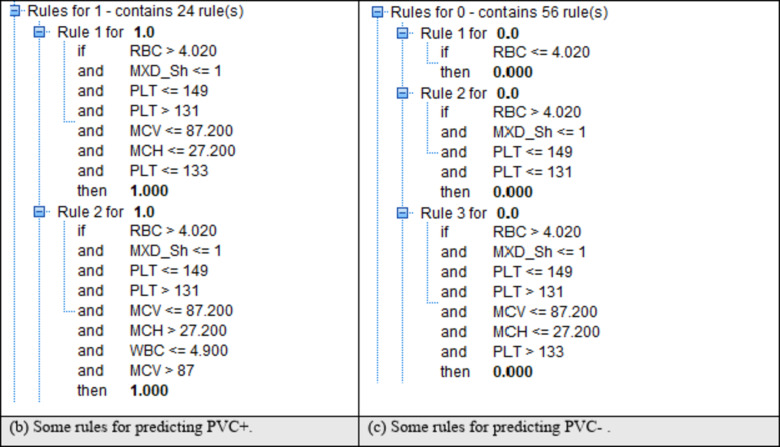The height and width of the screenshot is (447, 780).
Task: Select the 'PLT <= 133' condition
Action: coord(169,171)
